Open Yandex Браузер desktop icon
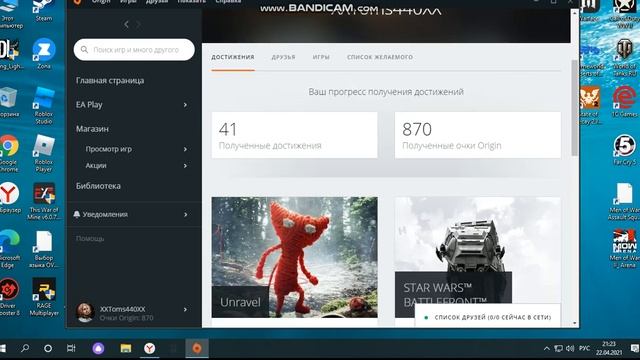 10,198
